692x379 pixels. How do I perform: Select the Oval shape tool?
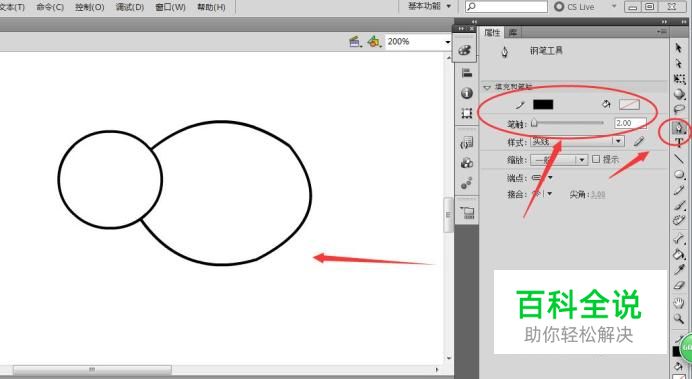click(x=679, y=175)
